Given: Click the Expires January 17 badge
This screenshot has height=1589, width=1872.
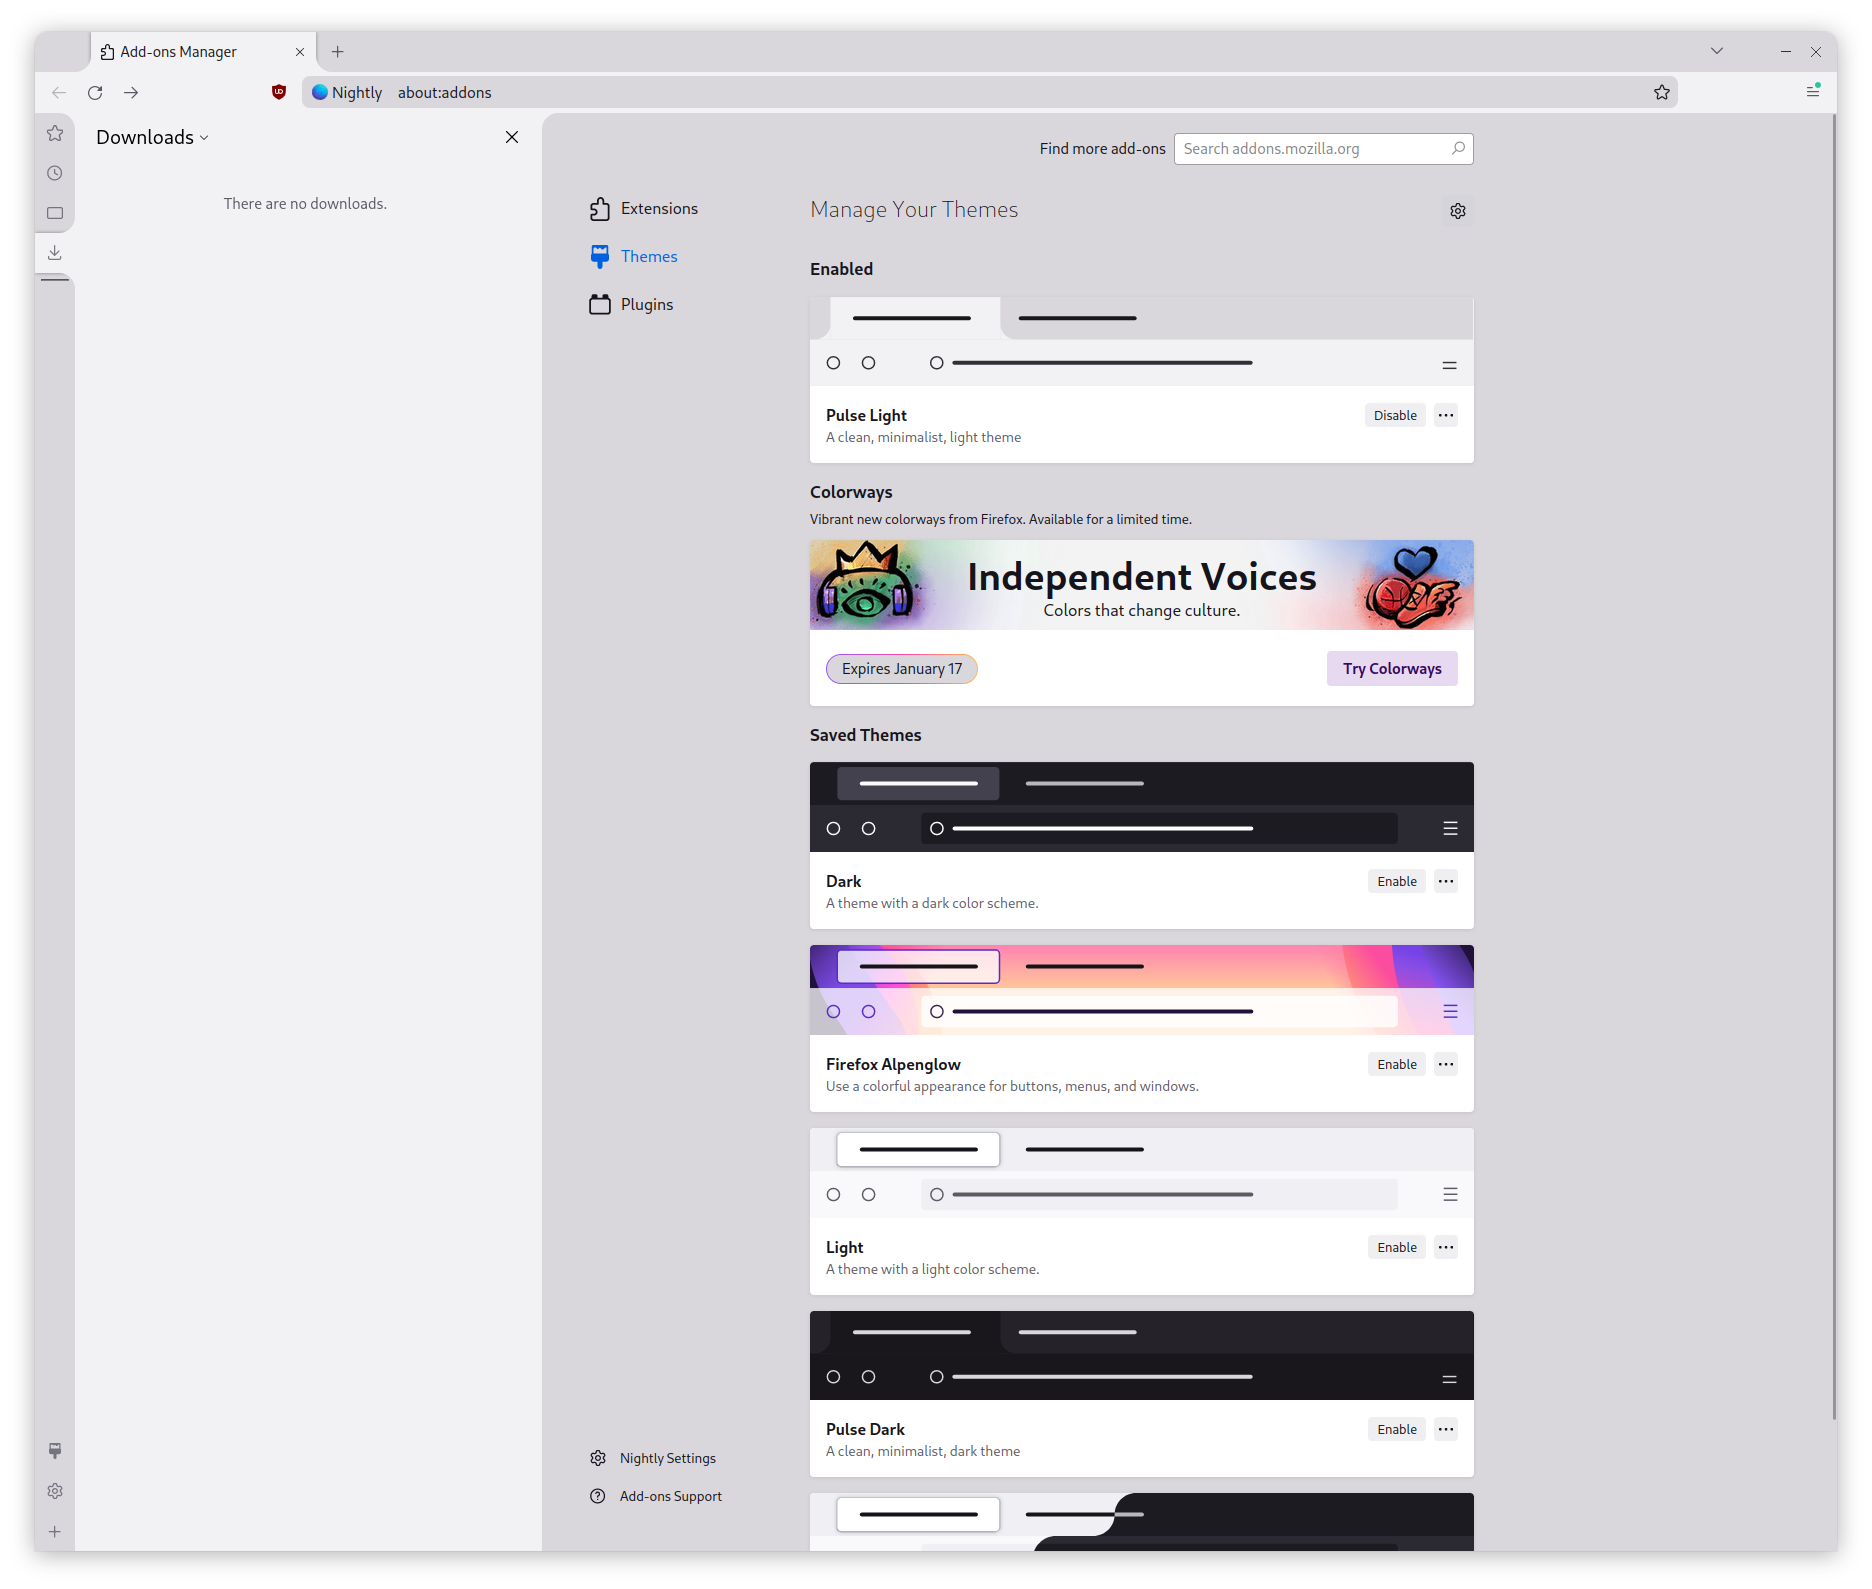Looking at the screenshot, I should pos(902,669).
